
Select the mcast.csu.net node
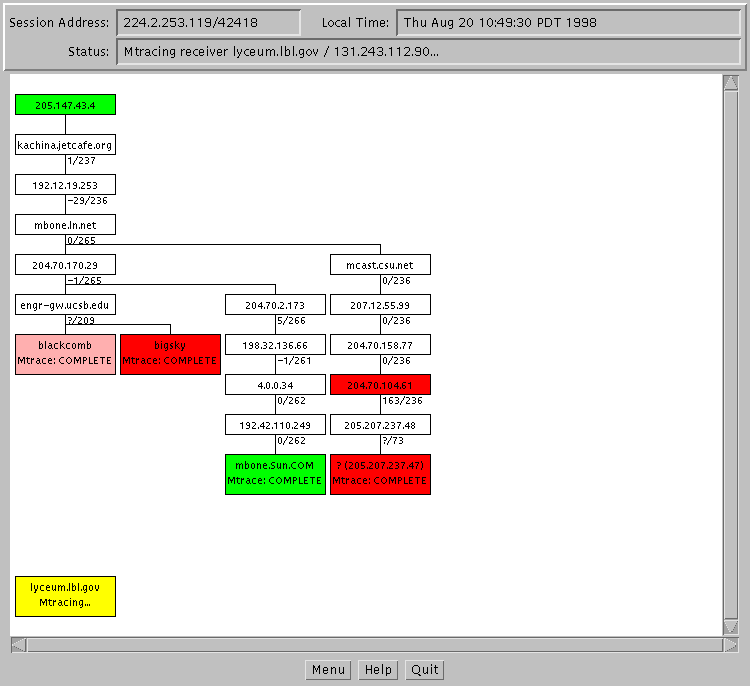380,265
